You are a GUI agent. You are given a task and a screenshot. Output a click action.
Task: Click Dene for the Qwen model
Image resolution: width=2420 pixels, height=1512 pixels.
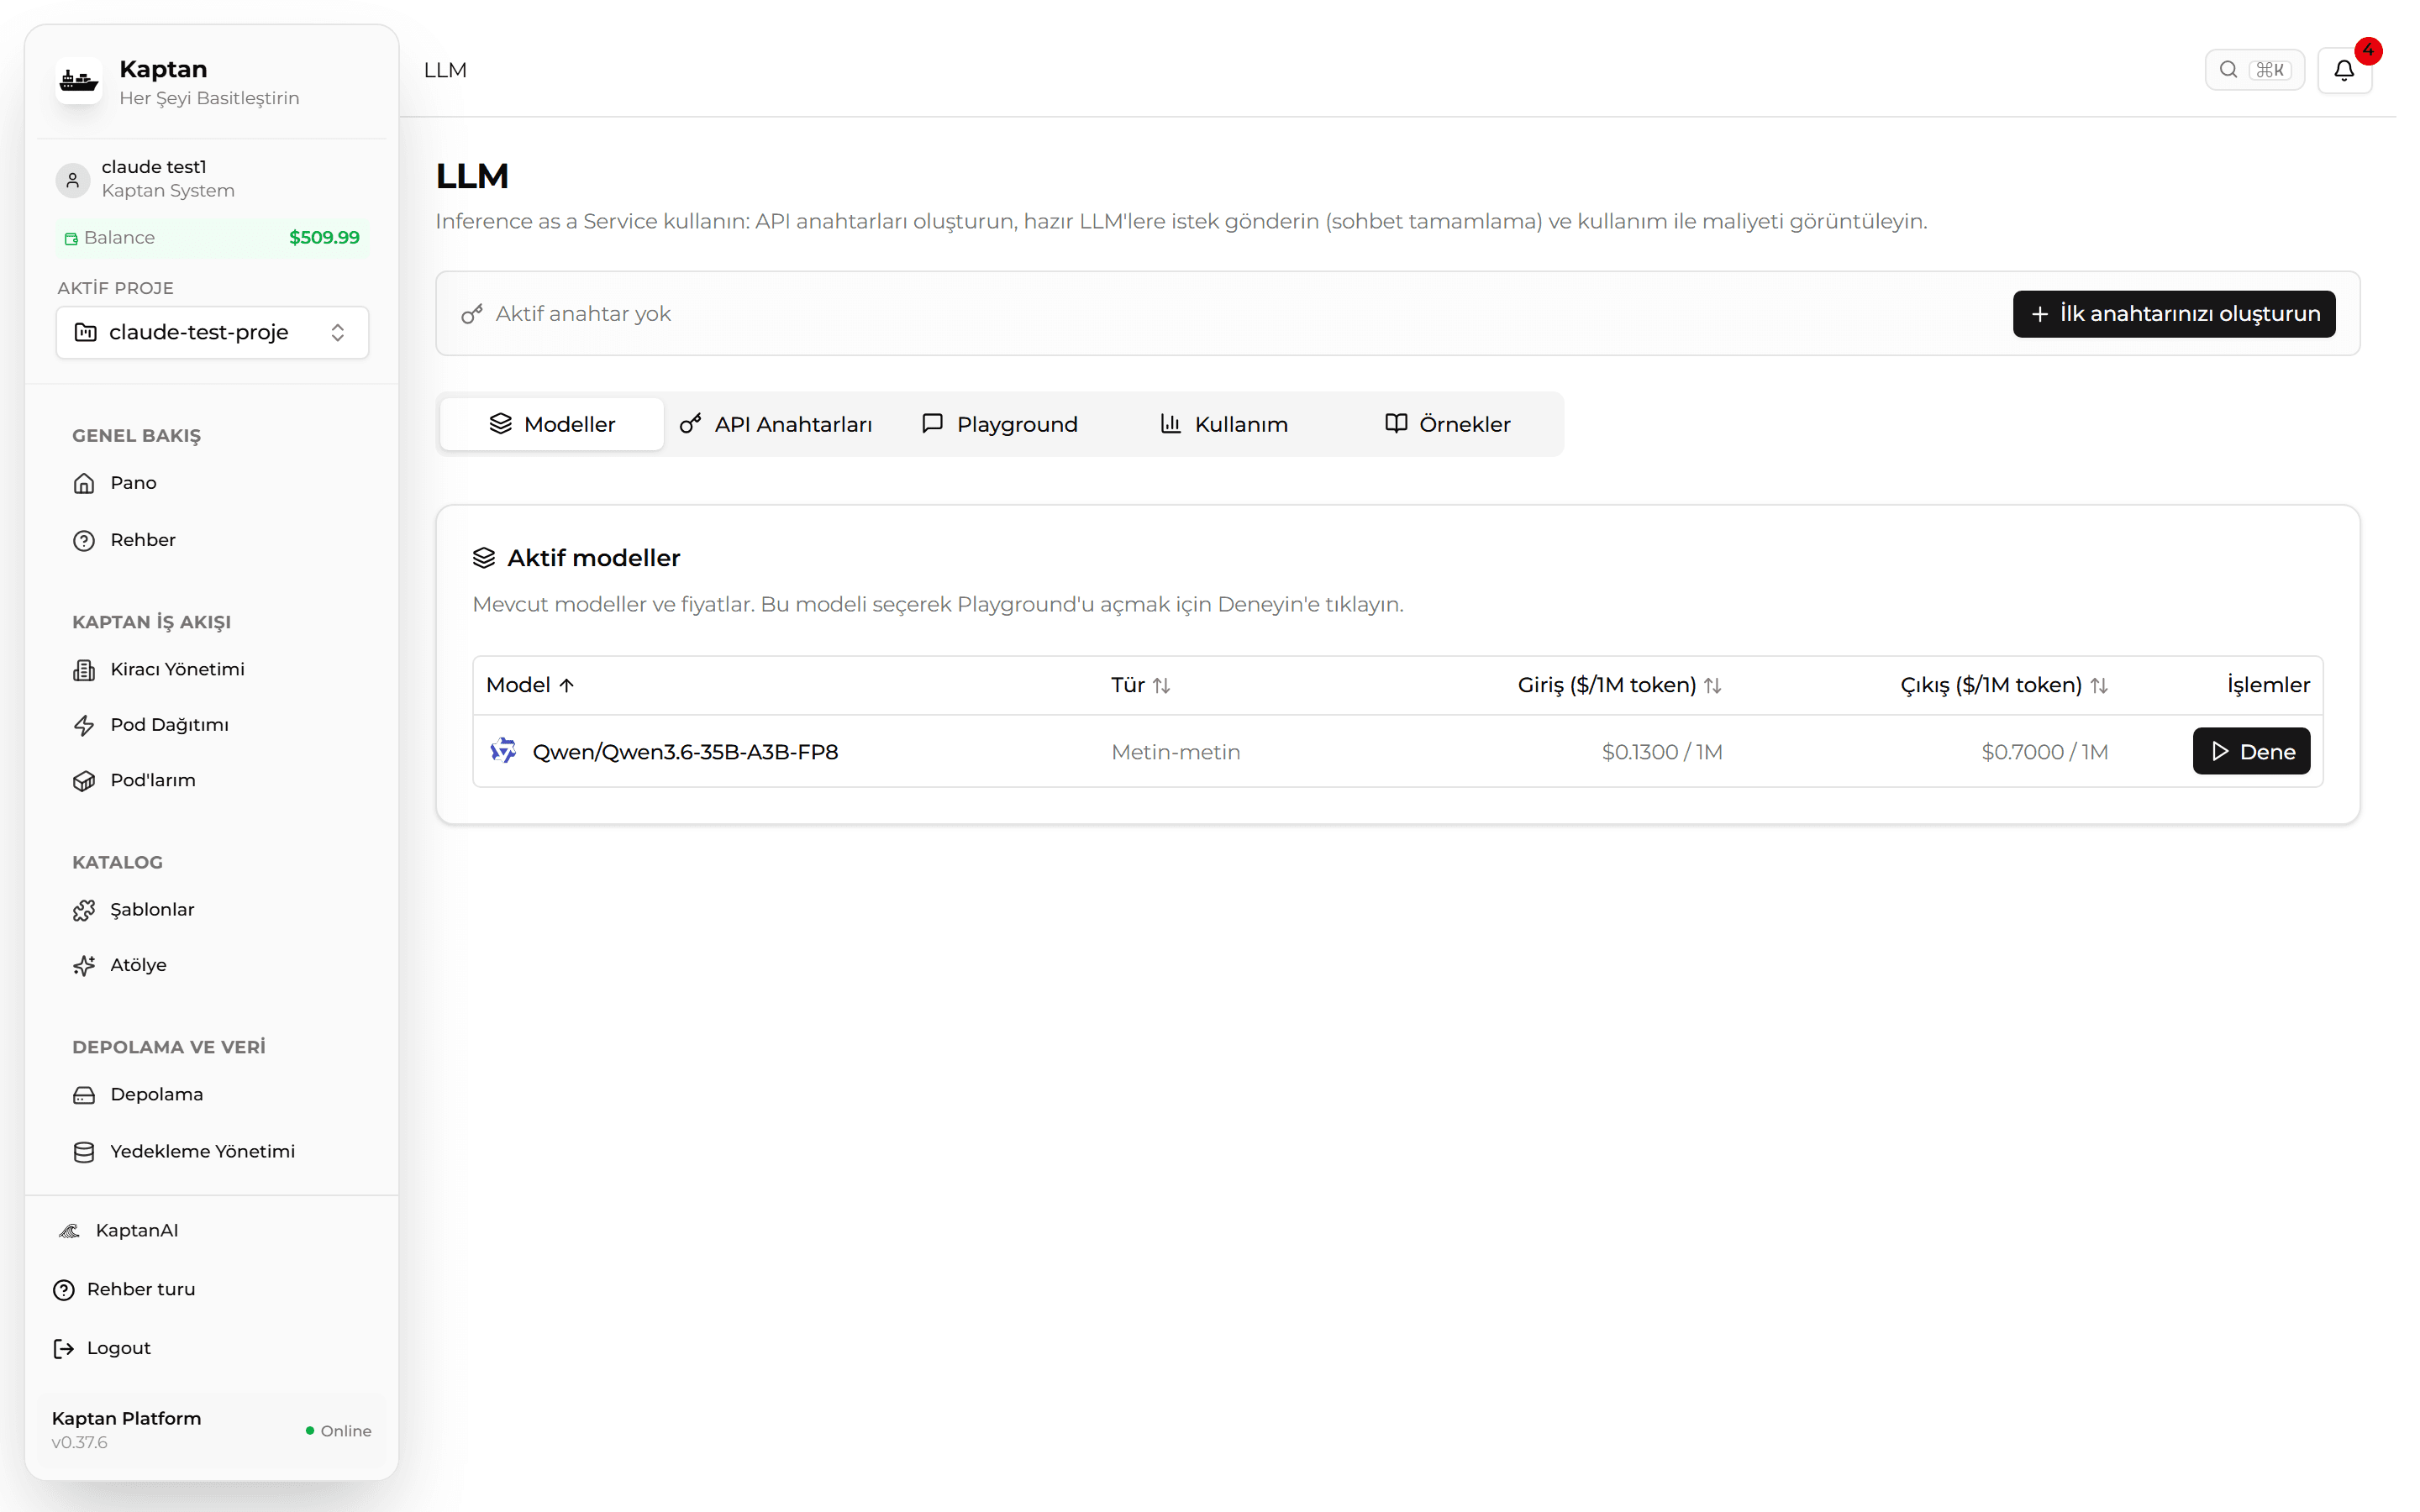pos(2251,751)
